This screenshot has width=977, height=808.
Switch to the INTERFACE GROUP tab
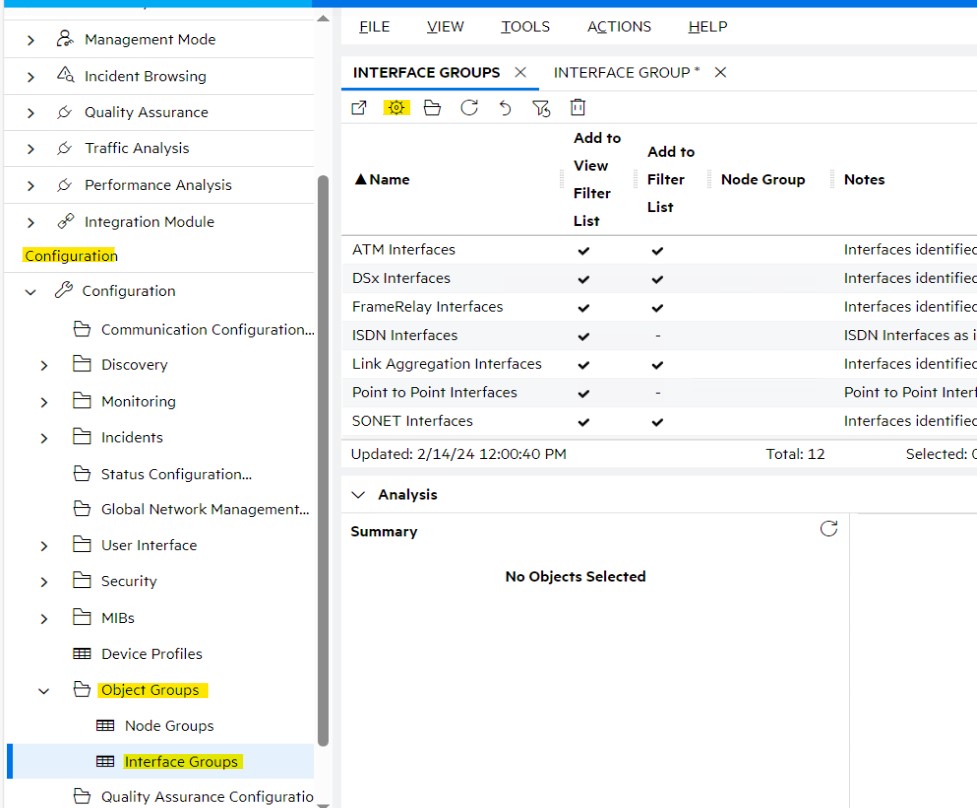click(625, 72)
